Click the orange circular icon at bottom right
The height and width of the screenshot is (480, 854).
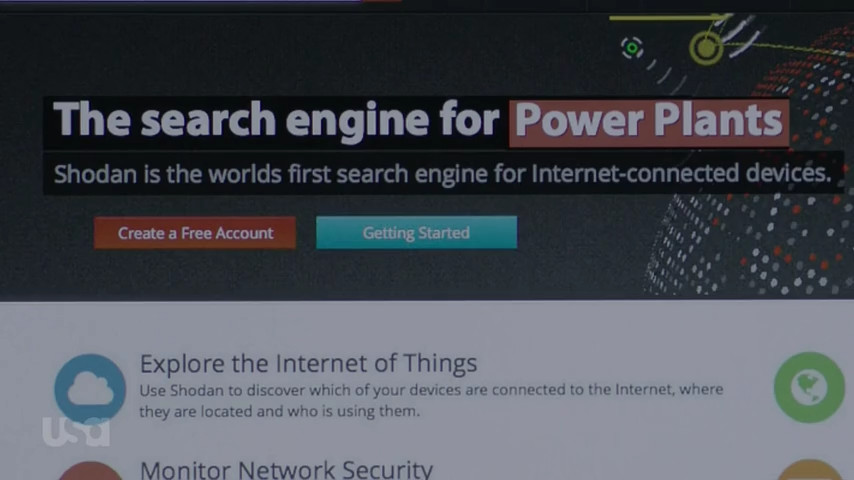(x=810, y=470)
